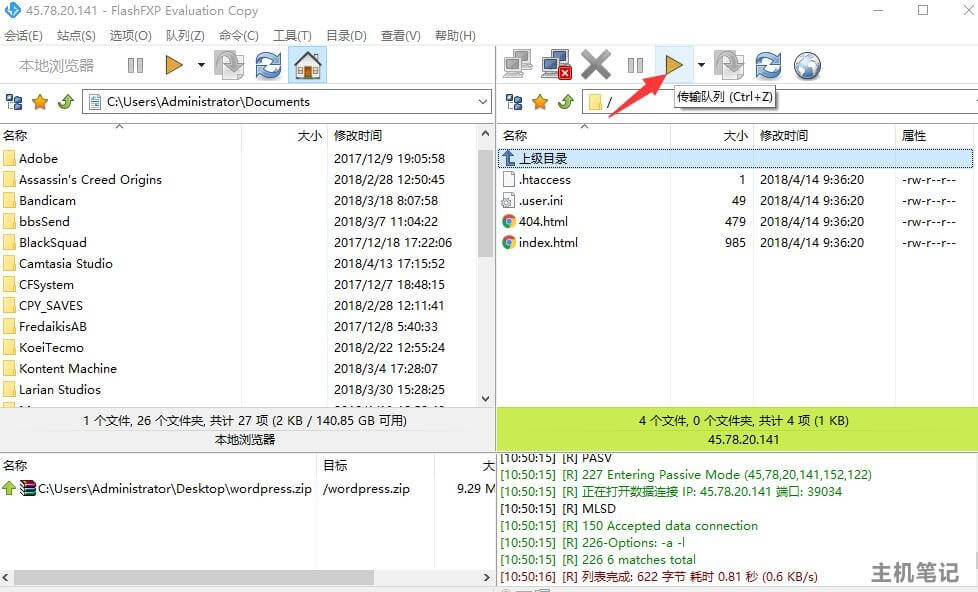Select the index.html file

click(x=550, y=242)
